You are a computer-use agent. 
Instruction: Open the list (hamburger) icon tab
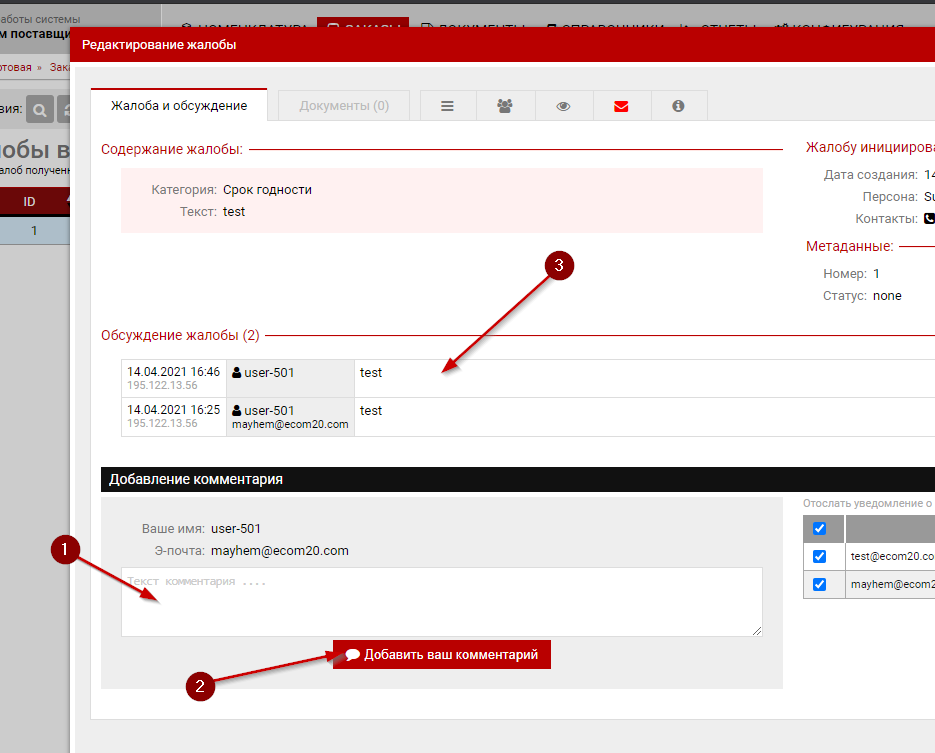pos(448,106)
